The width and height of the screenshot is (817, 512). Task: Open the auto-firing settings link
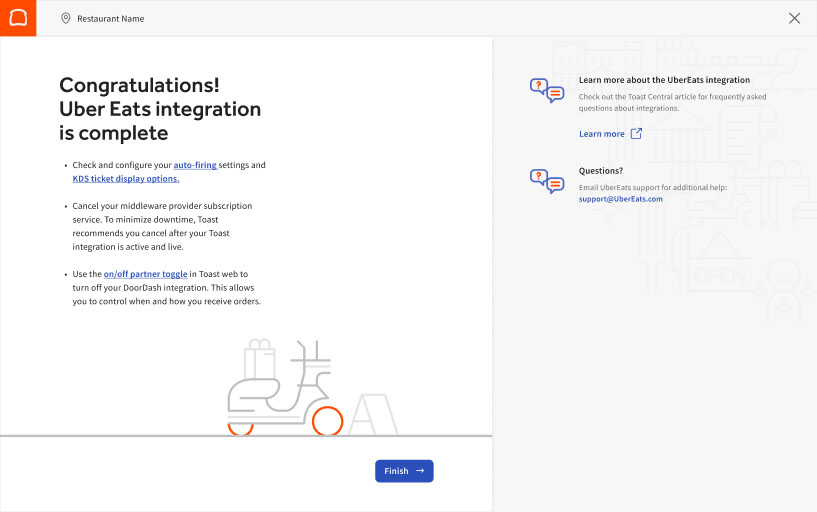195,165
